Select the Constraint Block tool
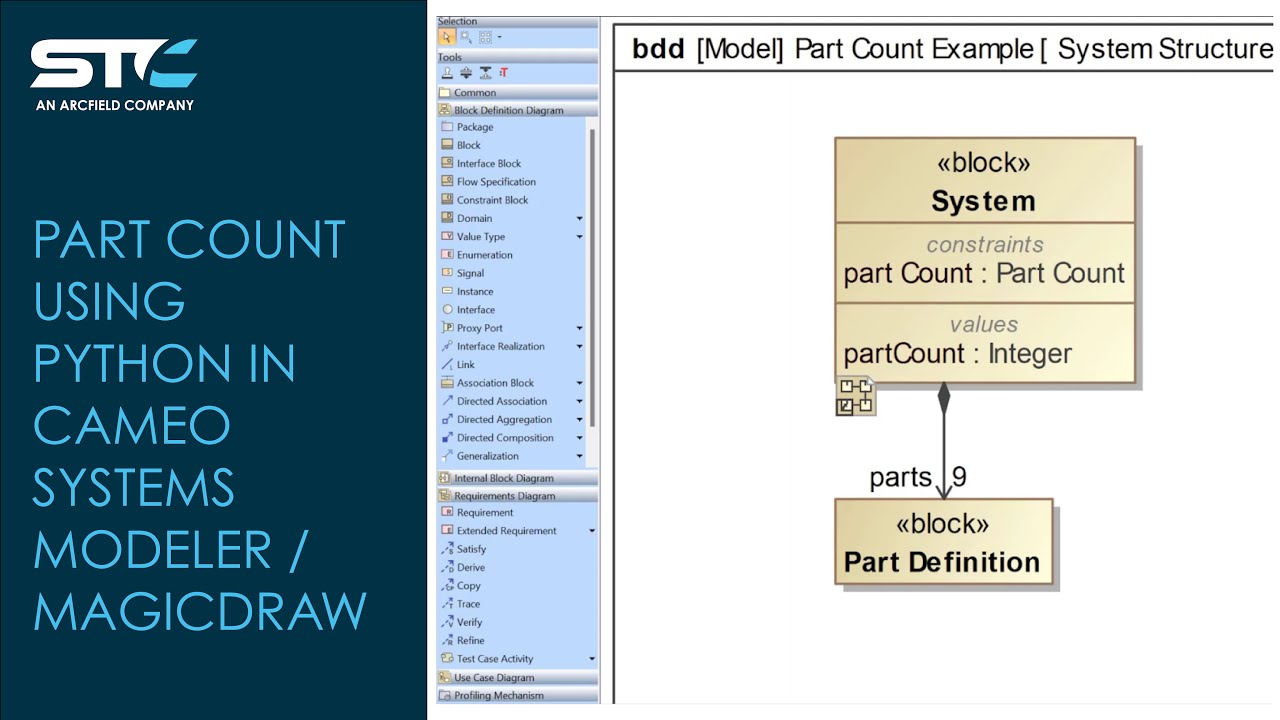This screenshot has height=720, width=1280. tap(485, 200)
